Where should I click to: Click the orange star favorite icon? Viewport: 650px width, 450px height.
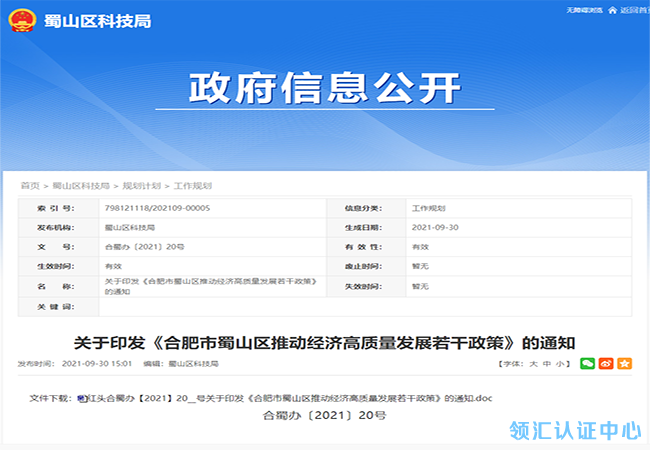click(624, 363)
